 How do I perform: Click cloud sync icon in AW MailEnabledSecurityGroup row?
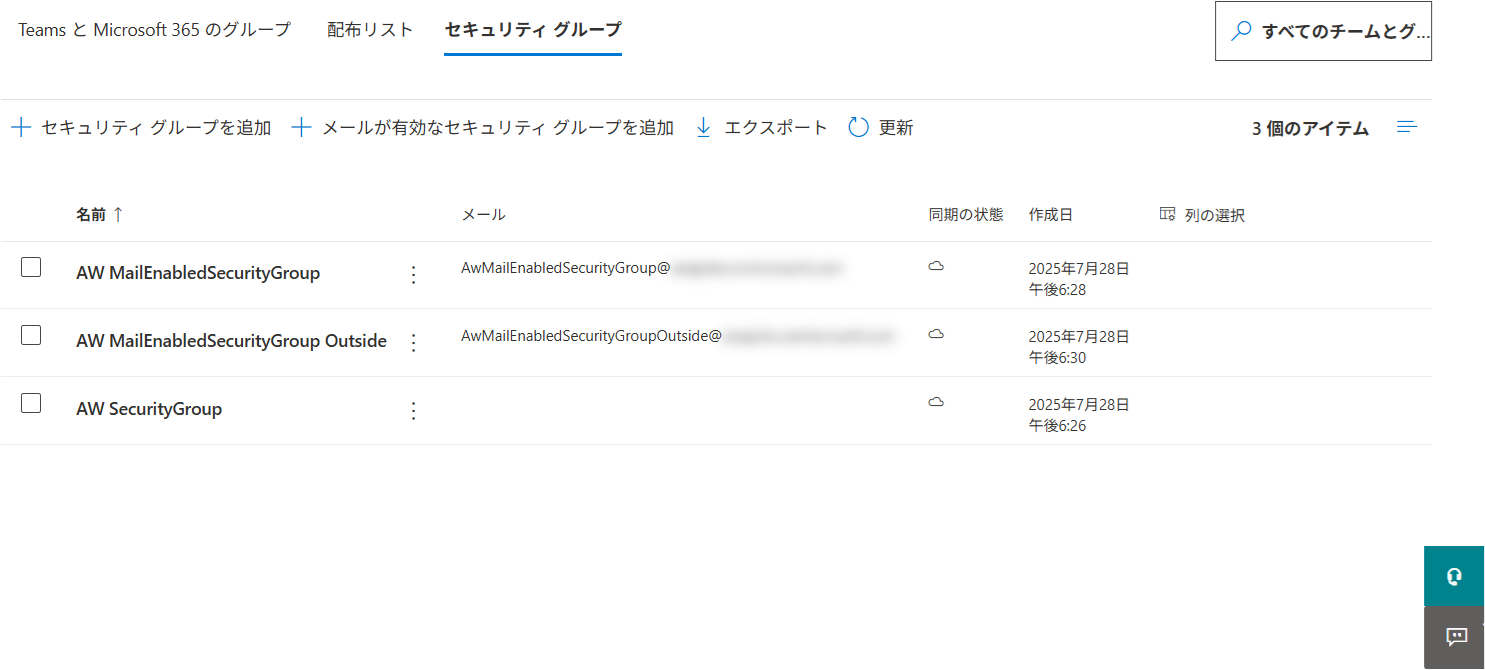tap(936, 266)
